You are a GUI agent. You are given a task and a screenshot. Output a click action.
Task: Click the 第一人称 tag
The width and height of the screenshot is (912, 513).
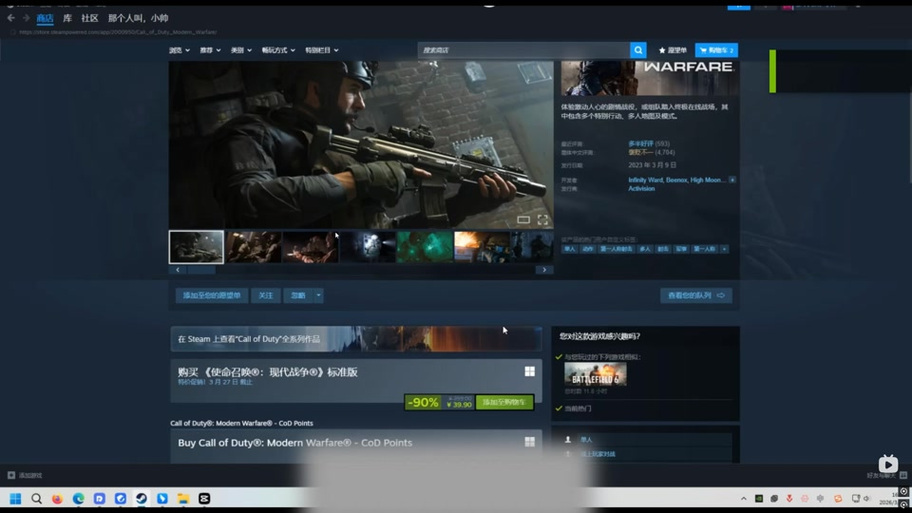click(x=704, y=249)
